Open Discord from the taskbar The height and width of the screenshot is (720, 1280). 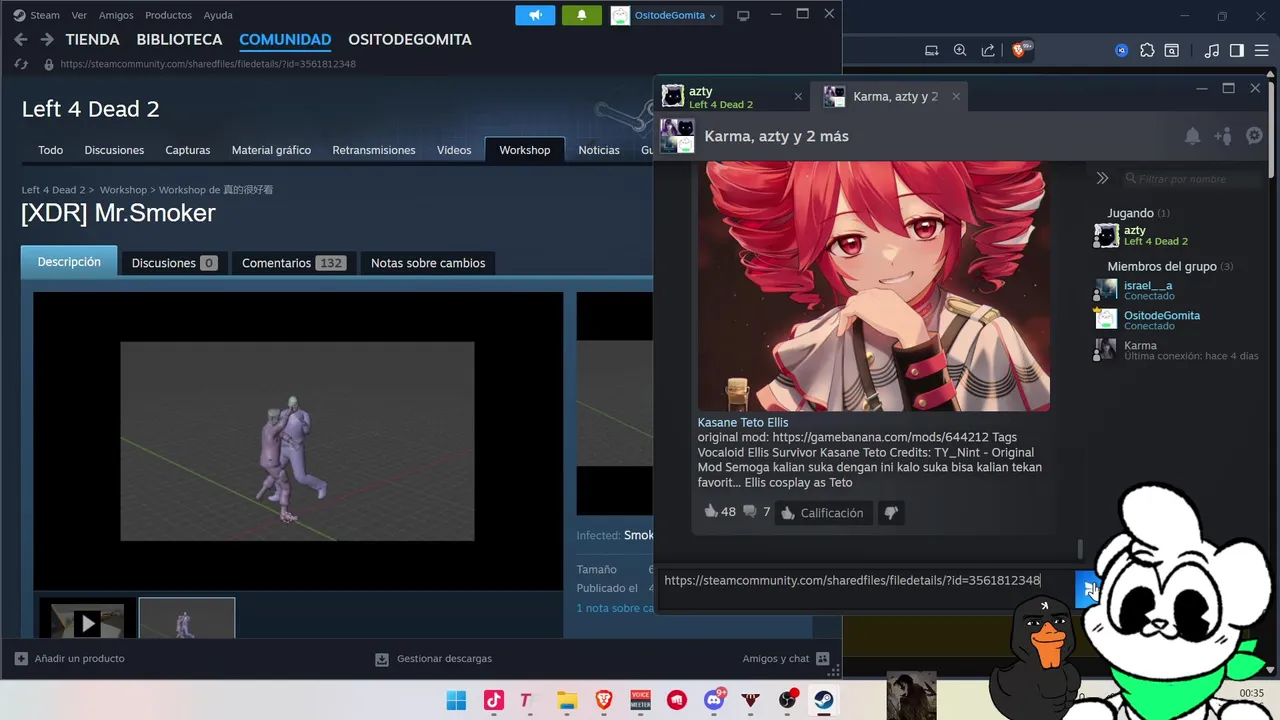(x=715, y=700)
